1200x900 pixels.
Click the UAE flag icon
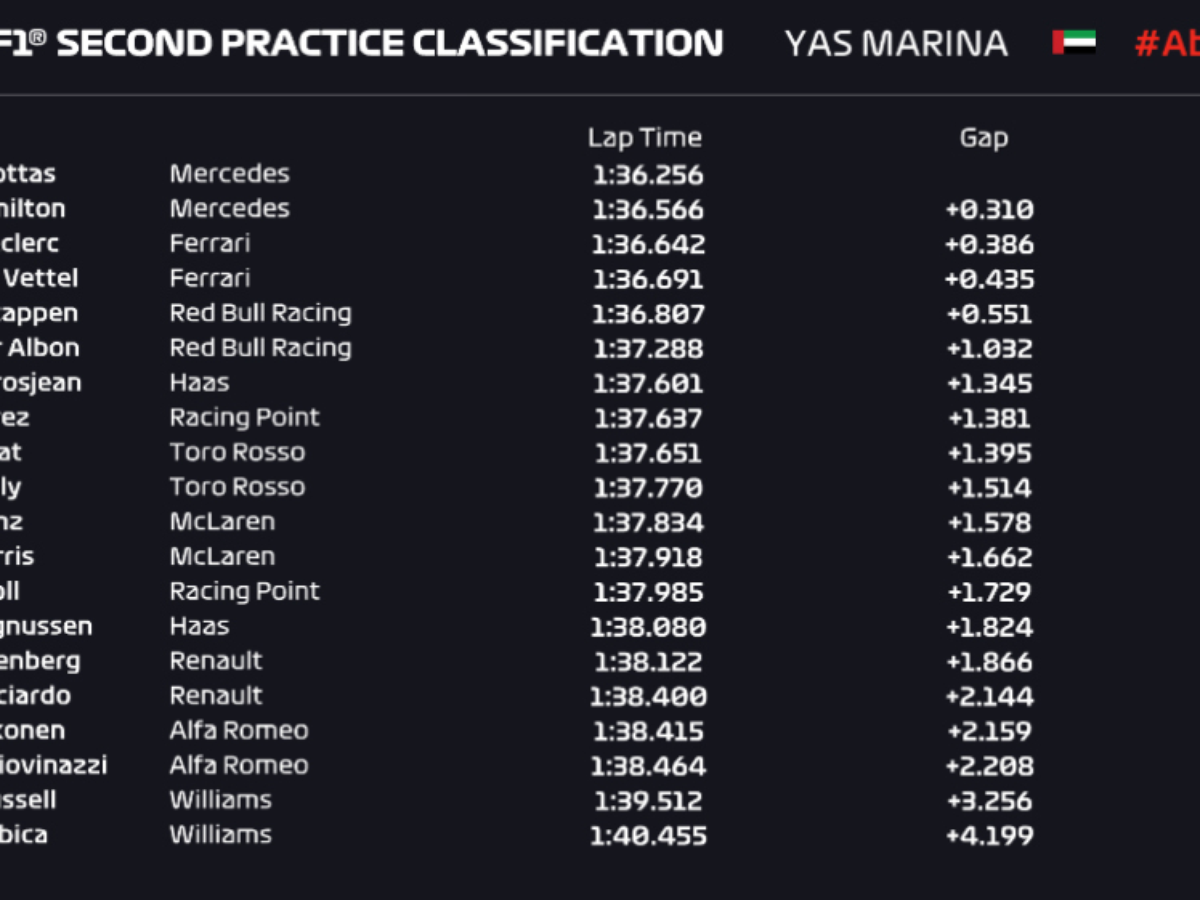pyautogui.click(x=1073, y=42)
